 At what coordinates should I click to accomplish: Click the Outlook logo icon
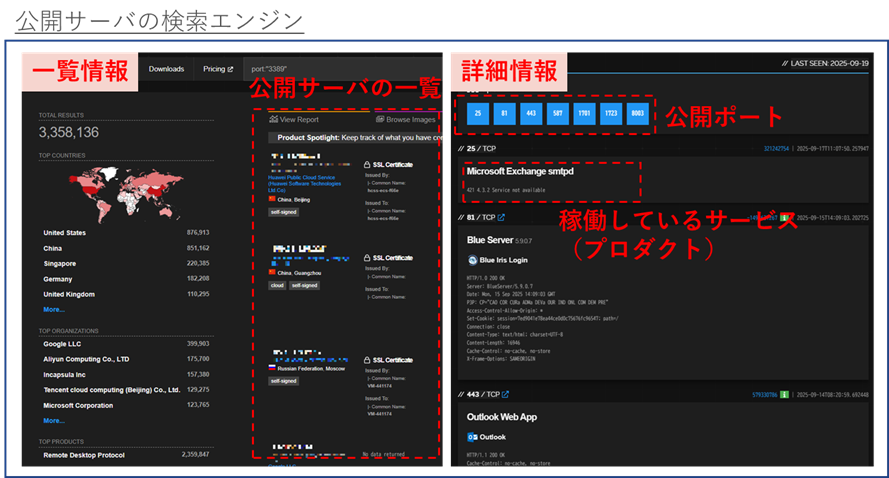coord(472,437)
